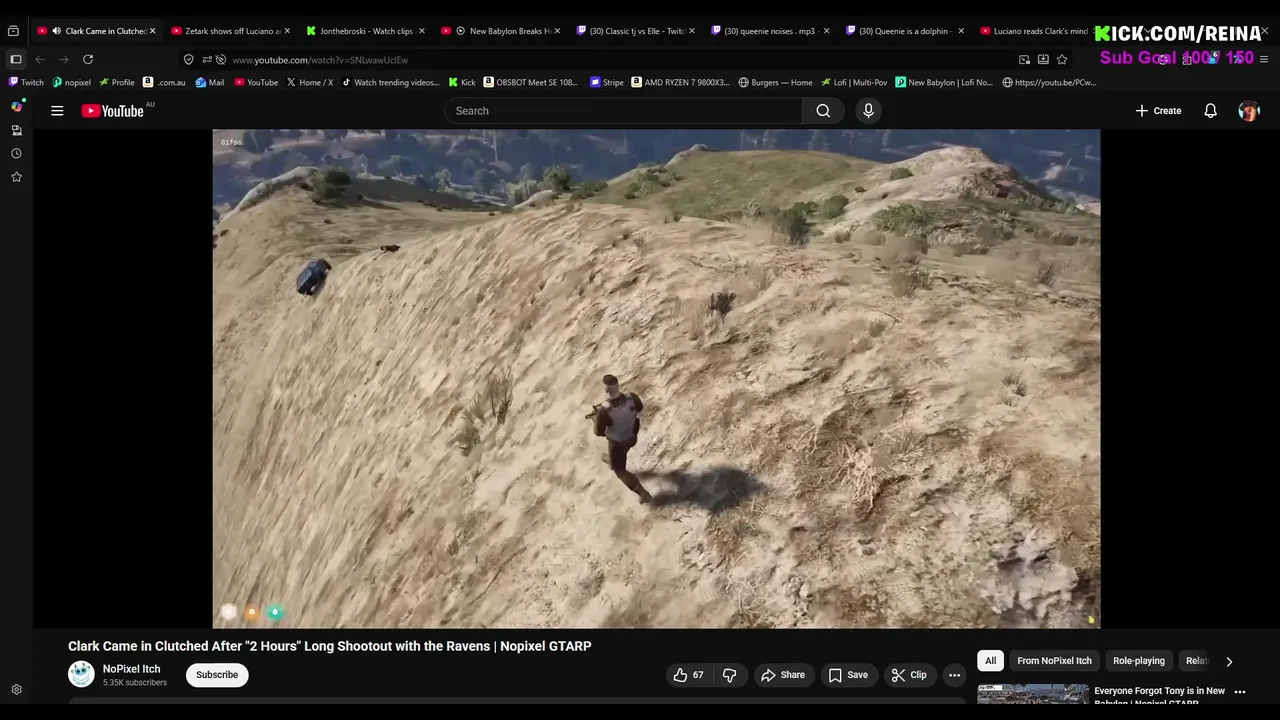Open the OBSBOT Meet SE bookmark
This screenshot has height=720, width=1280.
531,83
